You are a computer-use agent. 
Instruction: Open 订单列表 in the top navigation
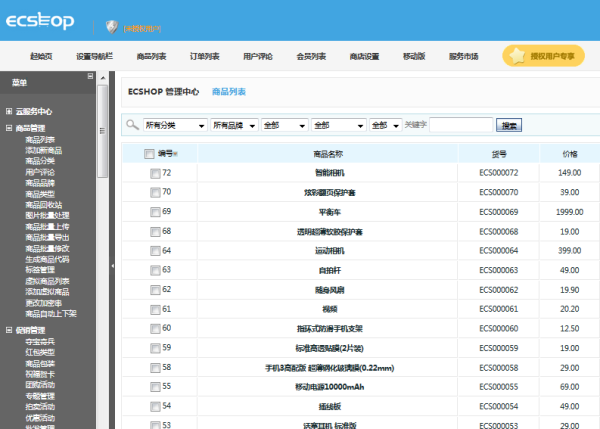pos(204,56)
